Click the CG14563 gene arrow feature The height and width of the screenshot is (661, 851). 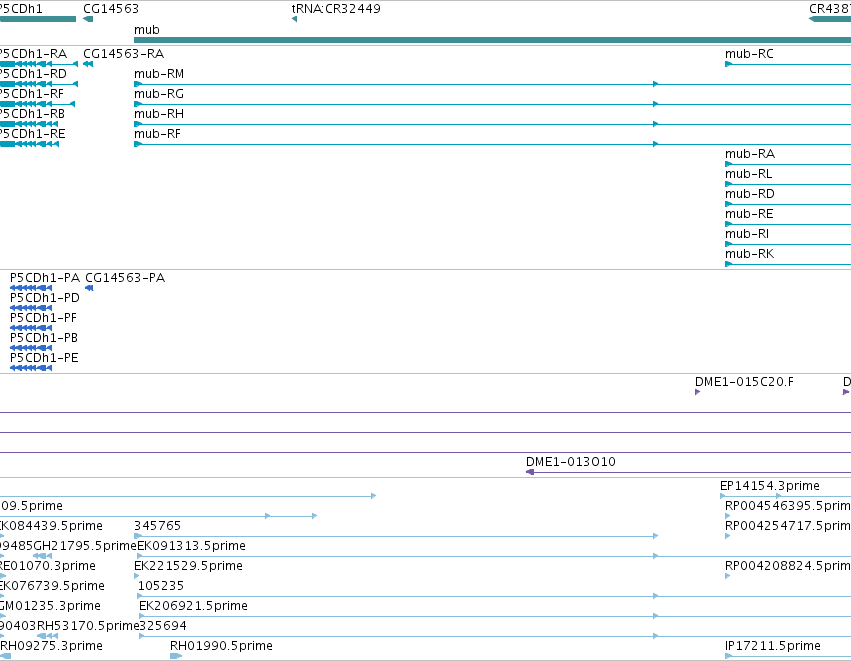(88, 19)
